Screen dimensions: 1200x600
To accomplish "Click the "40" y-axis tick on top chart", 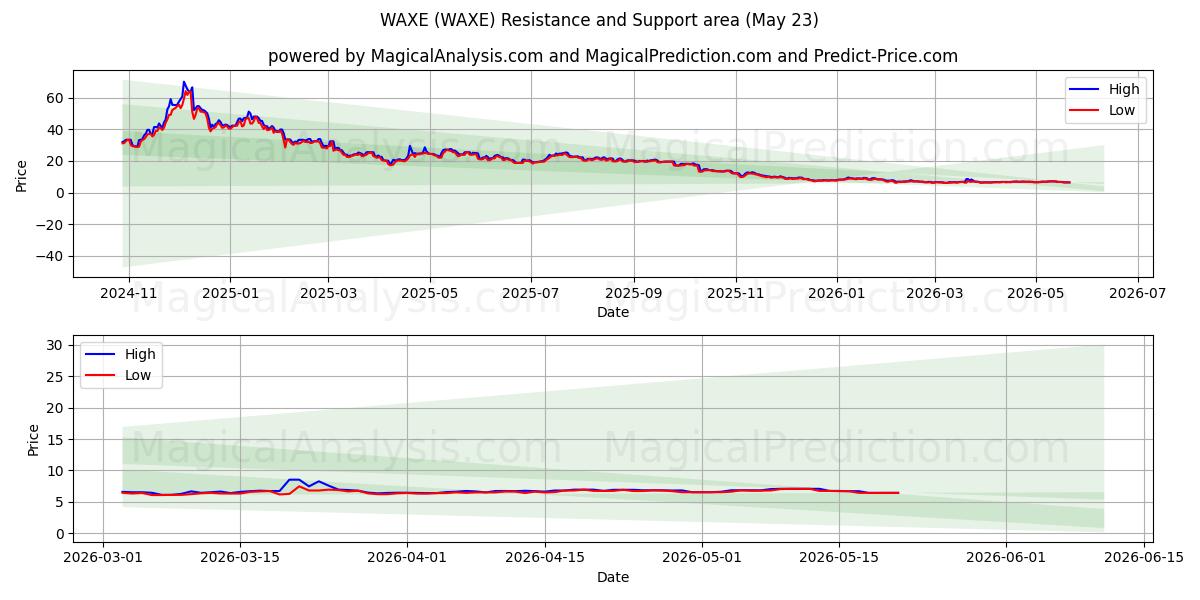I will tap(57, 130).
